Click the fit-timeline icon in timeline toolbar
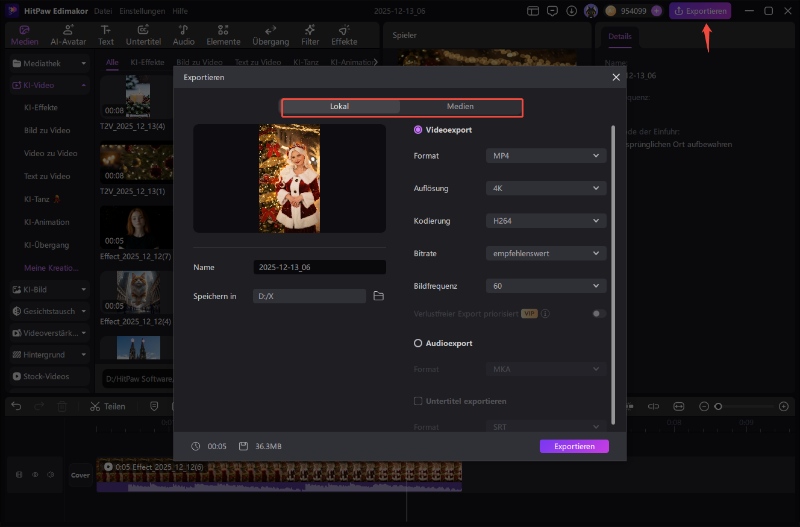The image size is (800, 527). (x=678, y=407)
